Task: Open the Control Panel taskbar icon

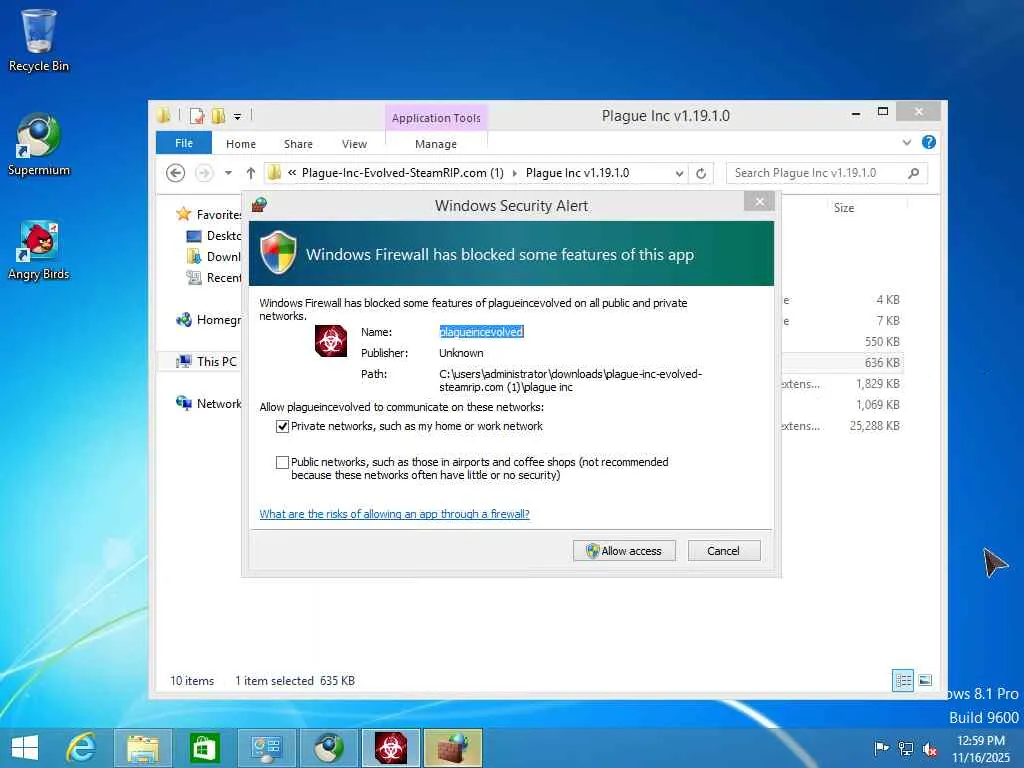Action: (x=266, y=748)
